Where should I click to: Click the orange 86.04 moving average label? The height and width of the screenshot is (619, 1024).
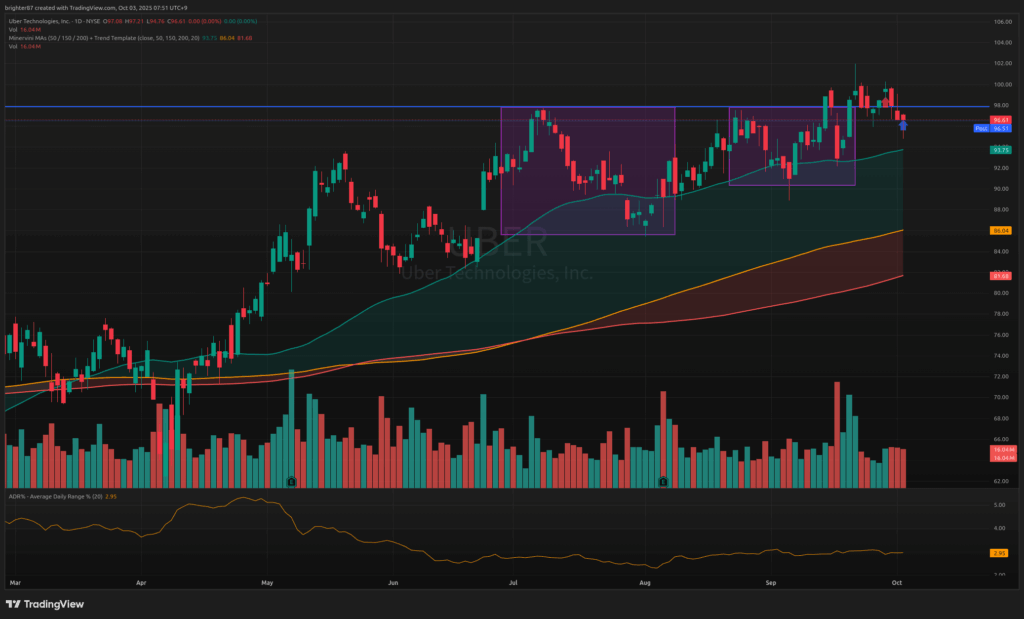click(x=999, y=230)
